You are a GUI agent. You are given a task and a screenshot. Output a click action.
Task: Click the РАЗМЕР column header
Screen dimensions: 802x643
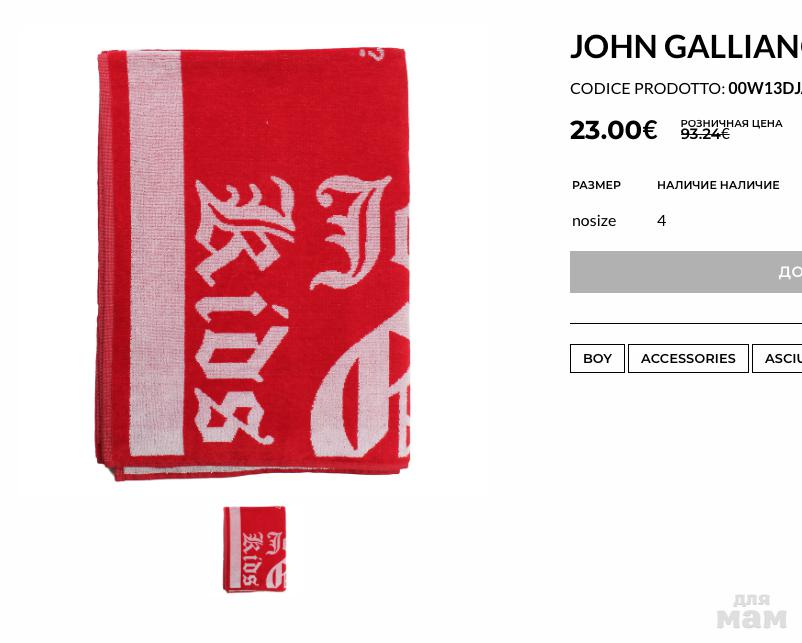point(596,185)
